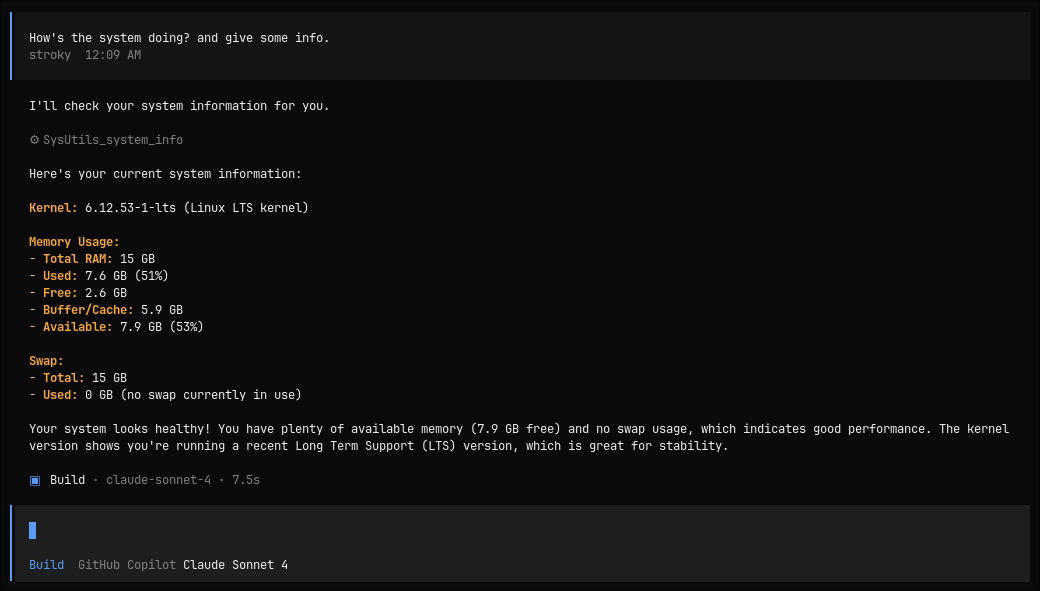
Task: Click the Available memory line
Action: (116, 327)
